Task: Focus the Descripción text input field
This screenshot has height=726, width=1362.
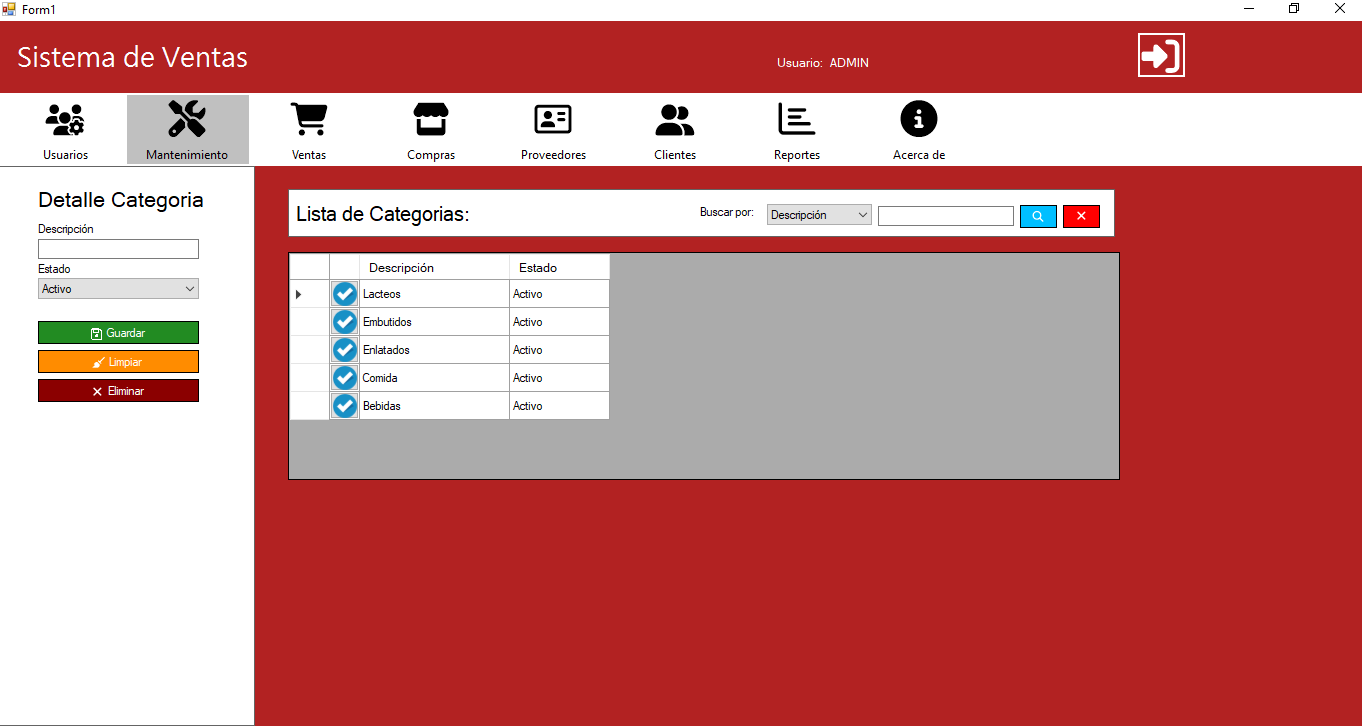Action: (118, 249)
